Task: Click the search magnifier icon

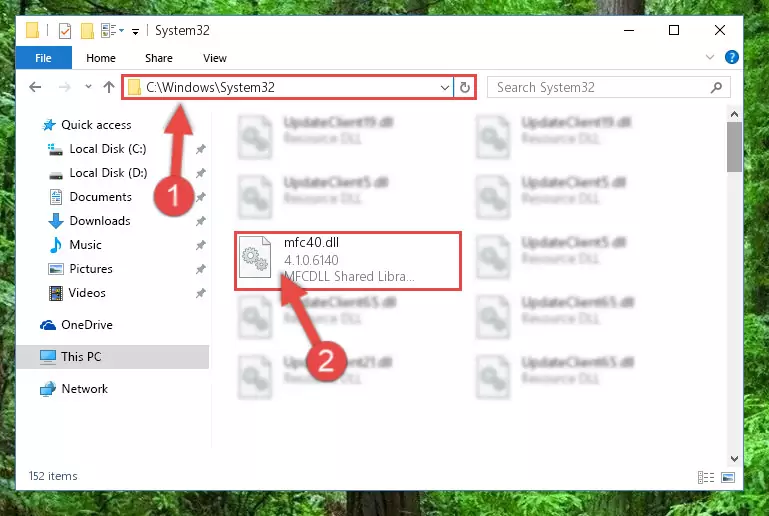Action: (x=716, y=87)
